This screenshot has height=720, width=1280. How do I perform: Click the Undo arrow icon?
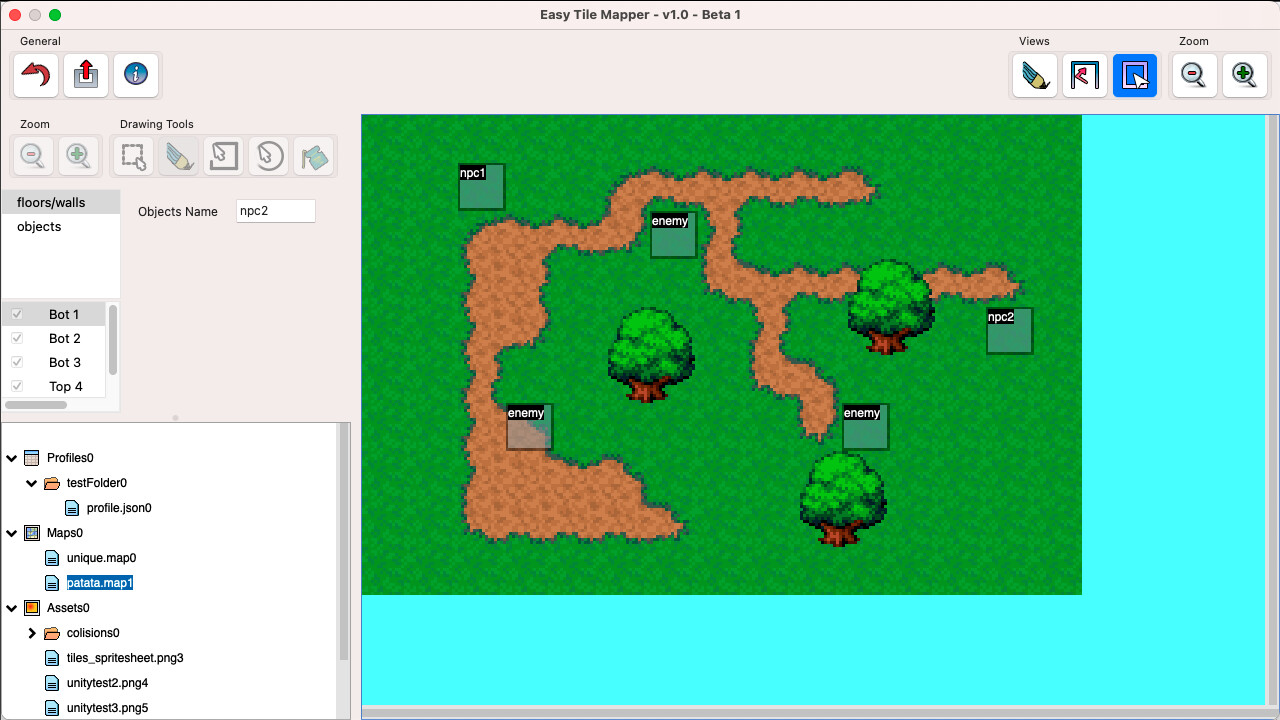click(35, 75)
